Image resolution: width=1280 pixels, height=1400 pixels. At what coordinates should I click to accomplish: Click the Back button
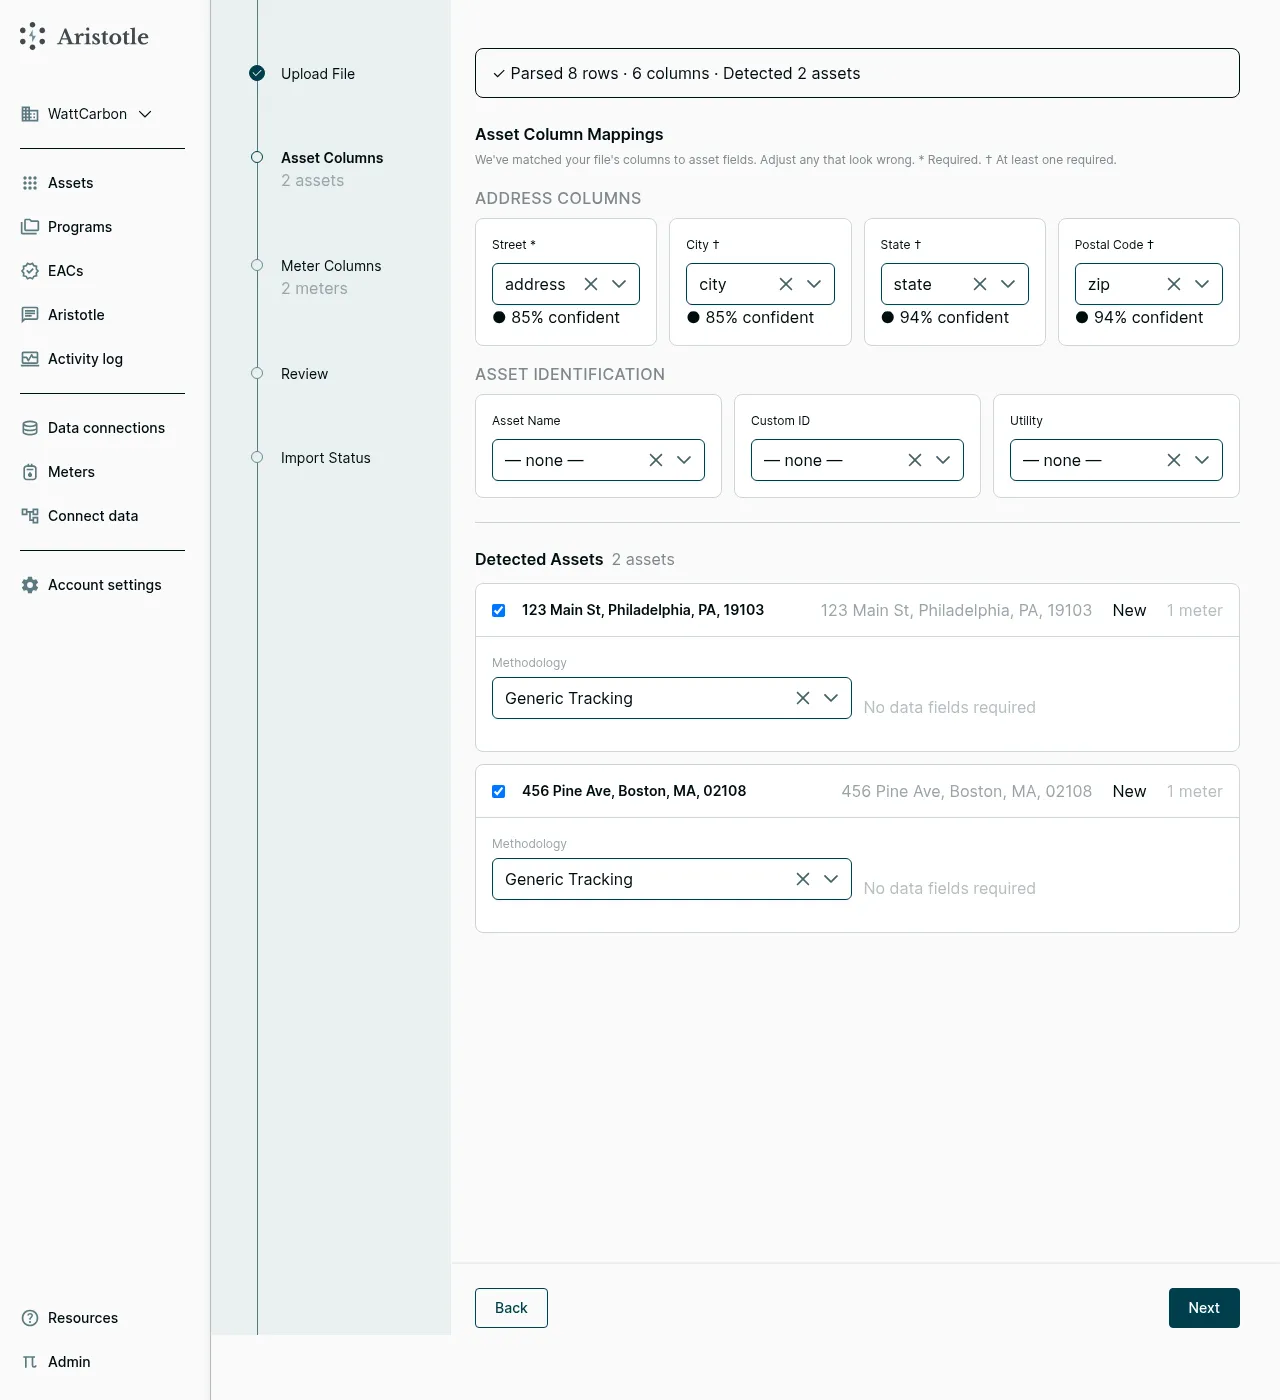511,1308
